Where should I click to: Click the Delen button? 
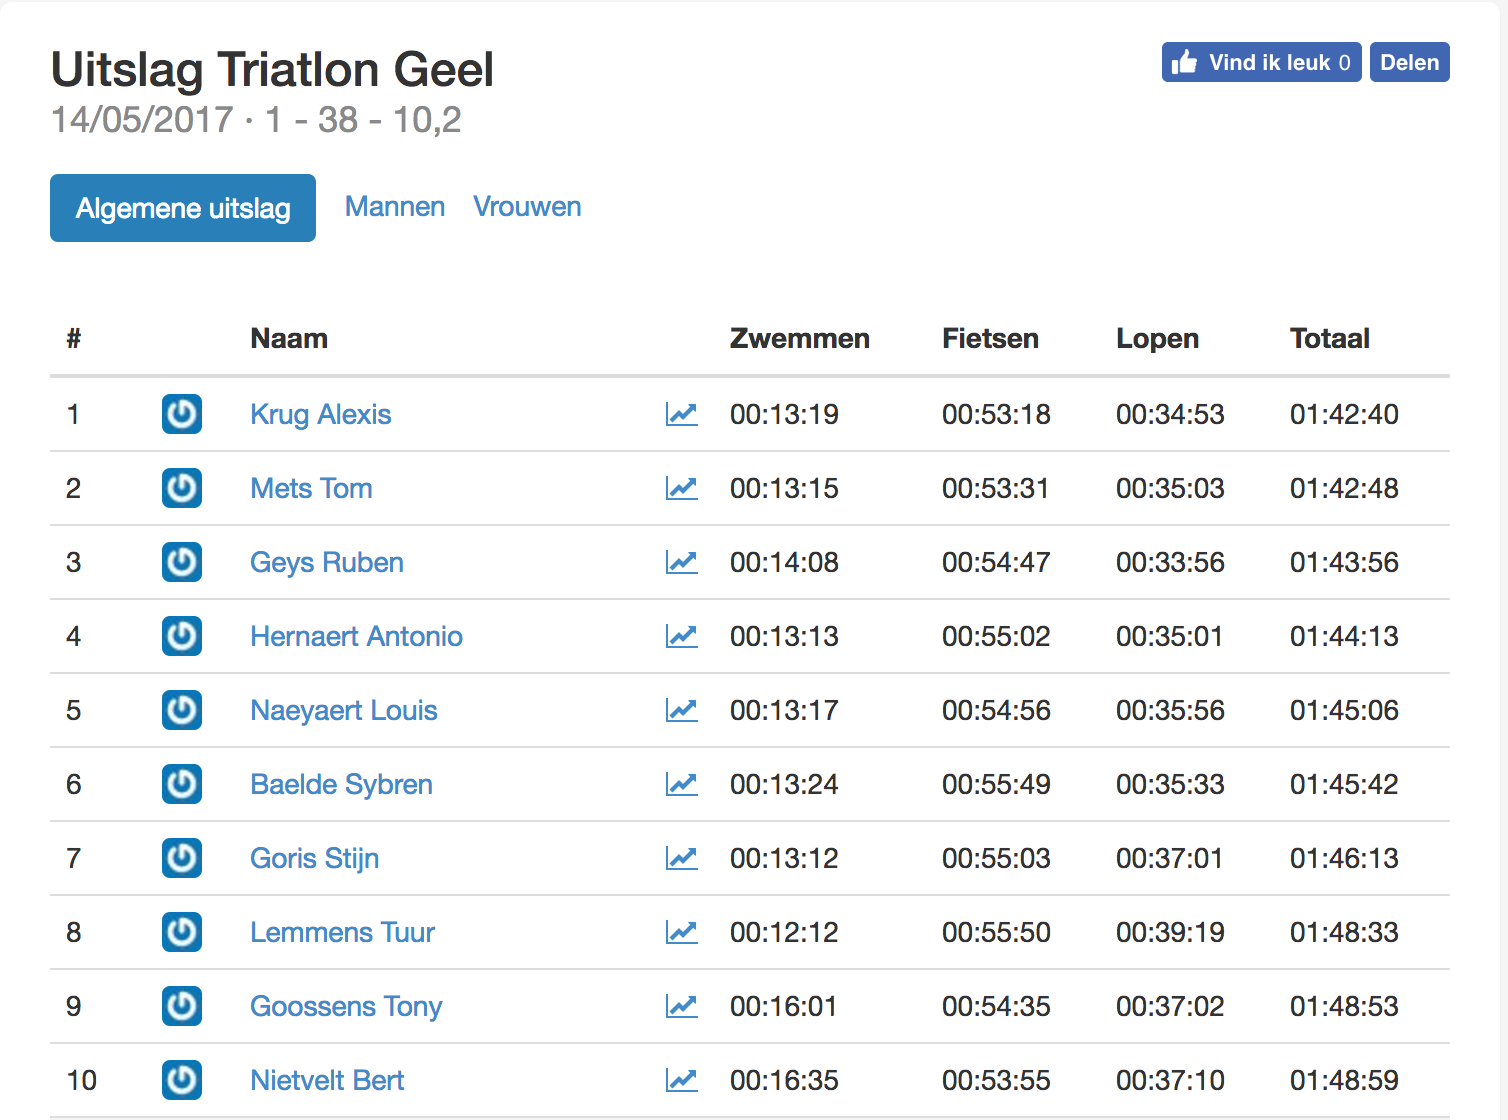pyautogui.click(x=1409, y=61)
